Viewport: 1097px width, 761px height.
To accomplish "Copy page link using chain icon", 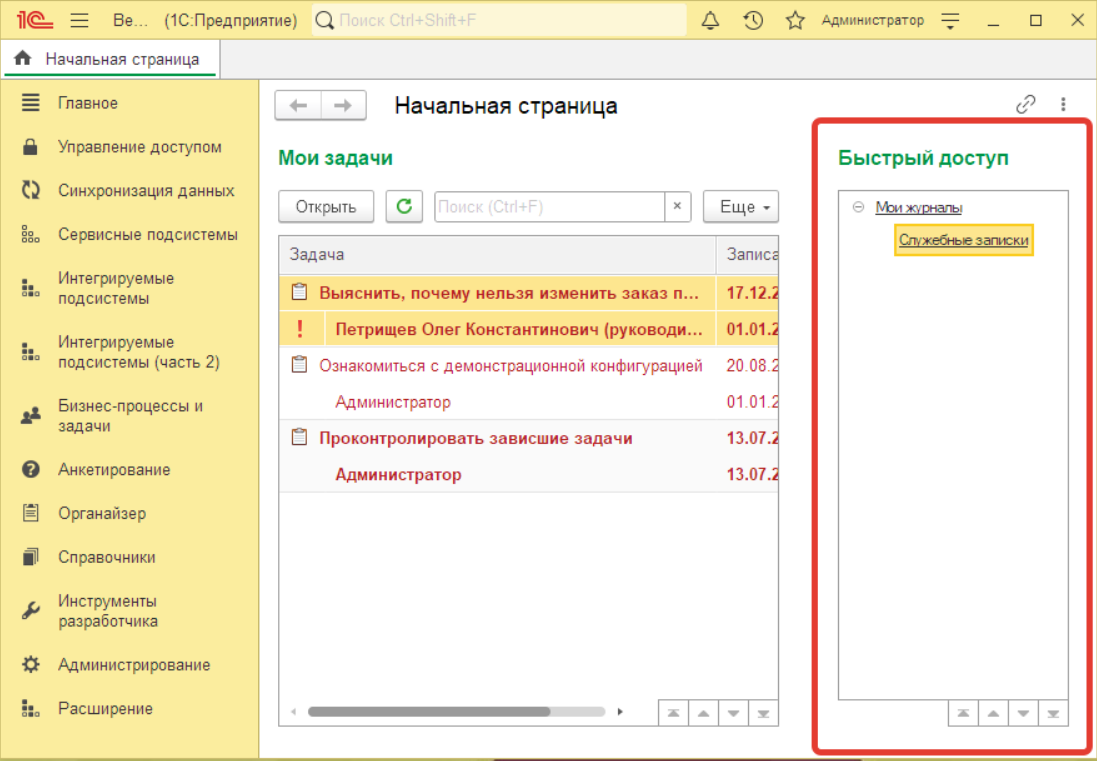I will pos(1025,104).
